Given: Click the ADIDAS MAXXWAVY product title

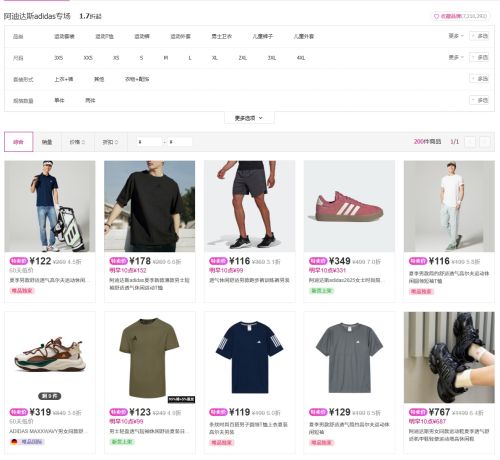Looking at the screenshot, I should tap(49, 431).
